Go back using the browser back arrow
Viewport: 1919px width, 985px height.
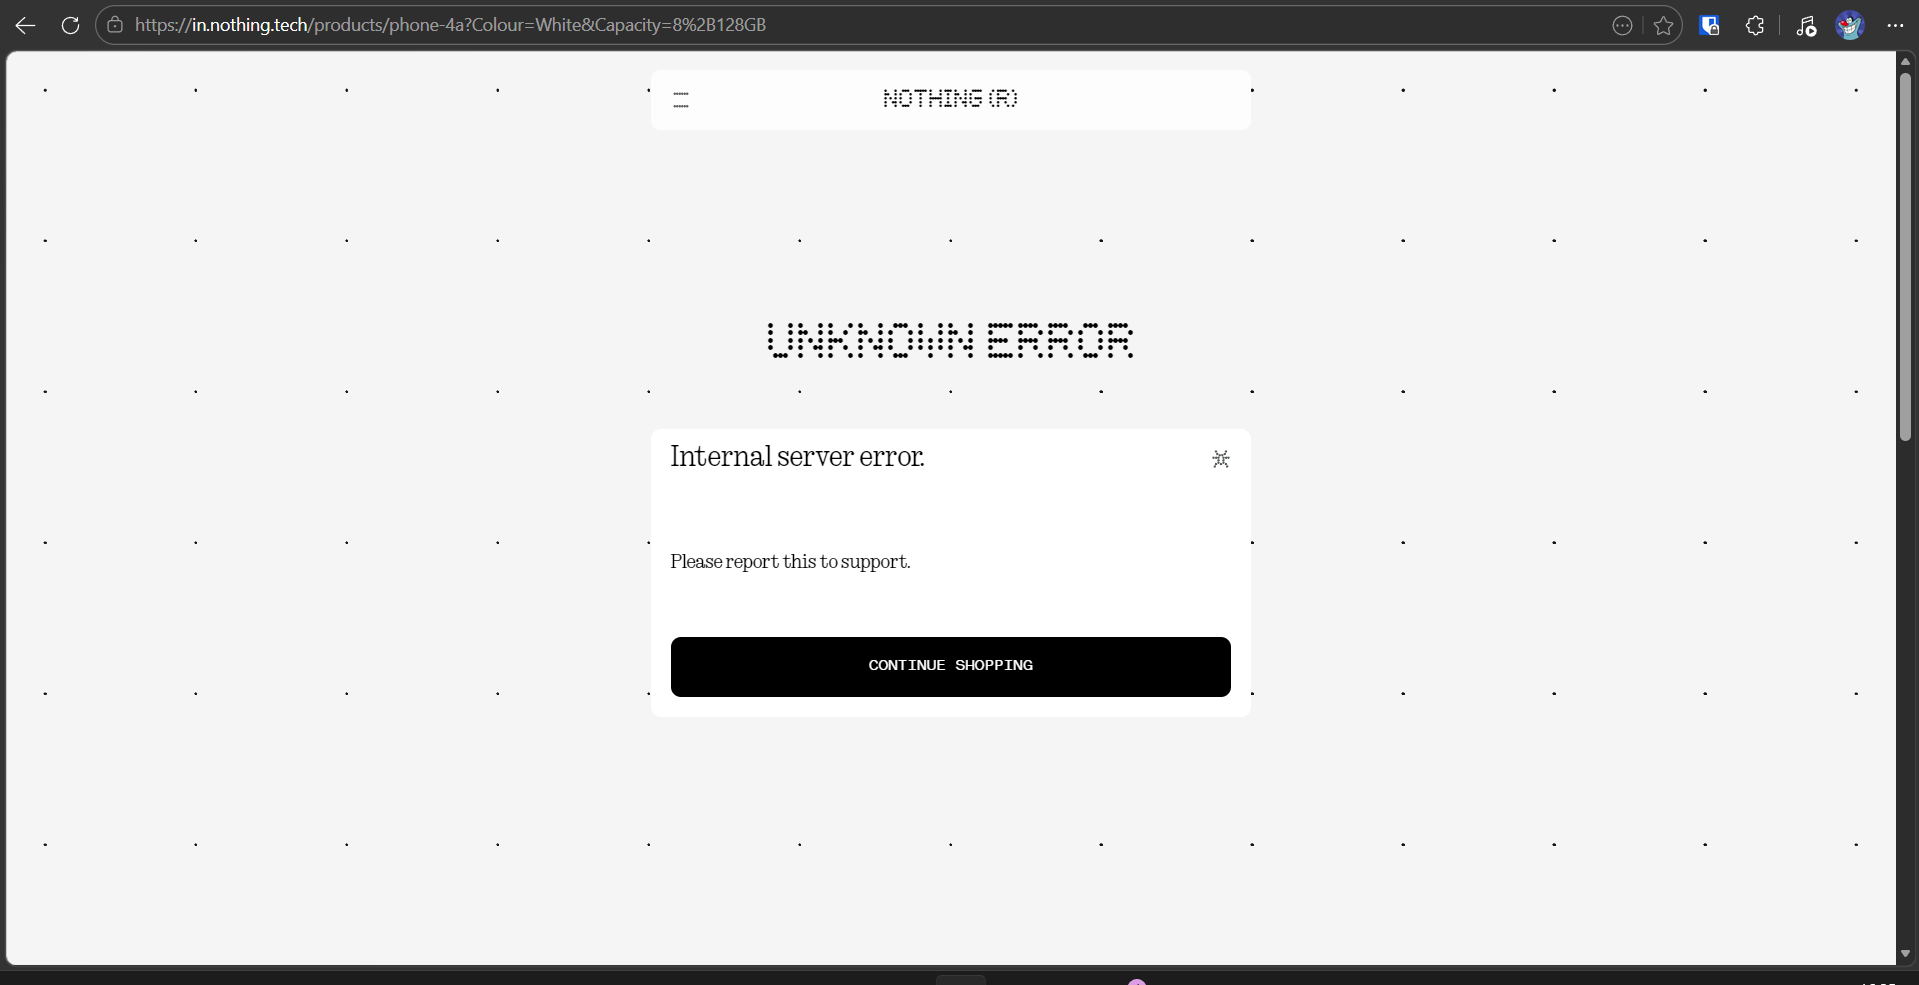[26, 26]
